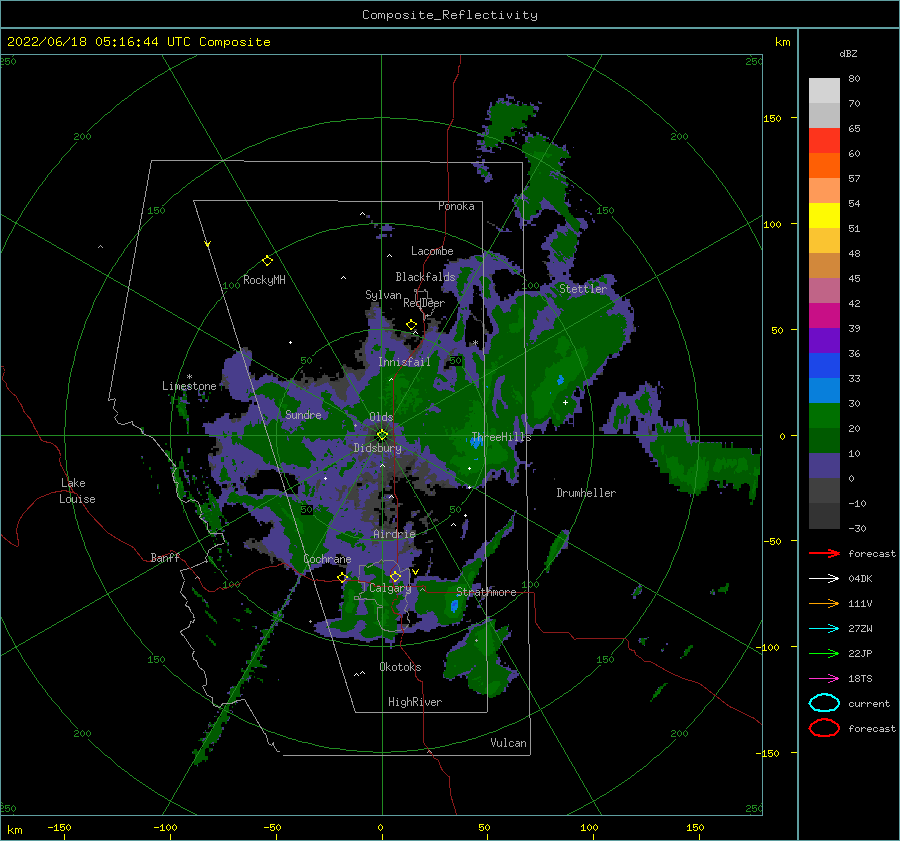Click the Stettler city label

[x=583, y=289]
